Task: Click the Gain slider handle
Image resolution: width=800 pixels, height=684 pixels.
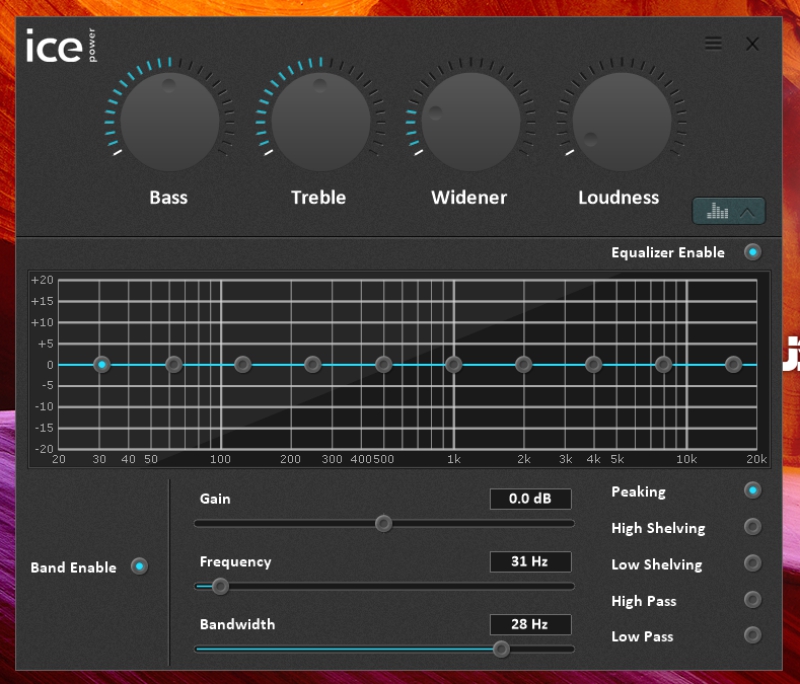Action: pos(383,523)
